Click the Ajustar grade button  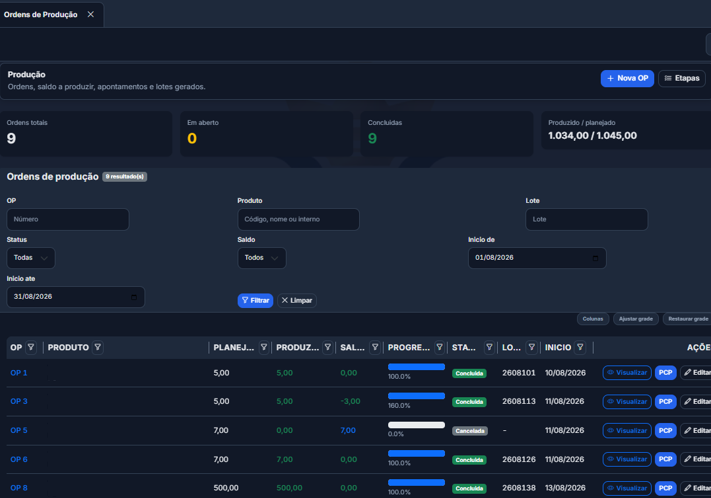point(636,319)
